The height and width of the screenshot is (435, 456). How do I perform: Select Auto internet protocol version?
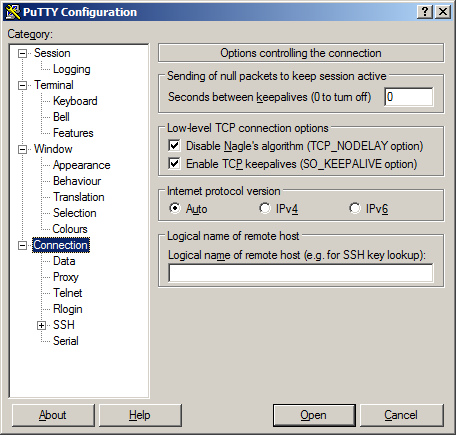(175, 208)
